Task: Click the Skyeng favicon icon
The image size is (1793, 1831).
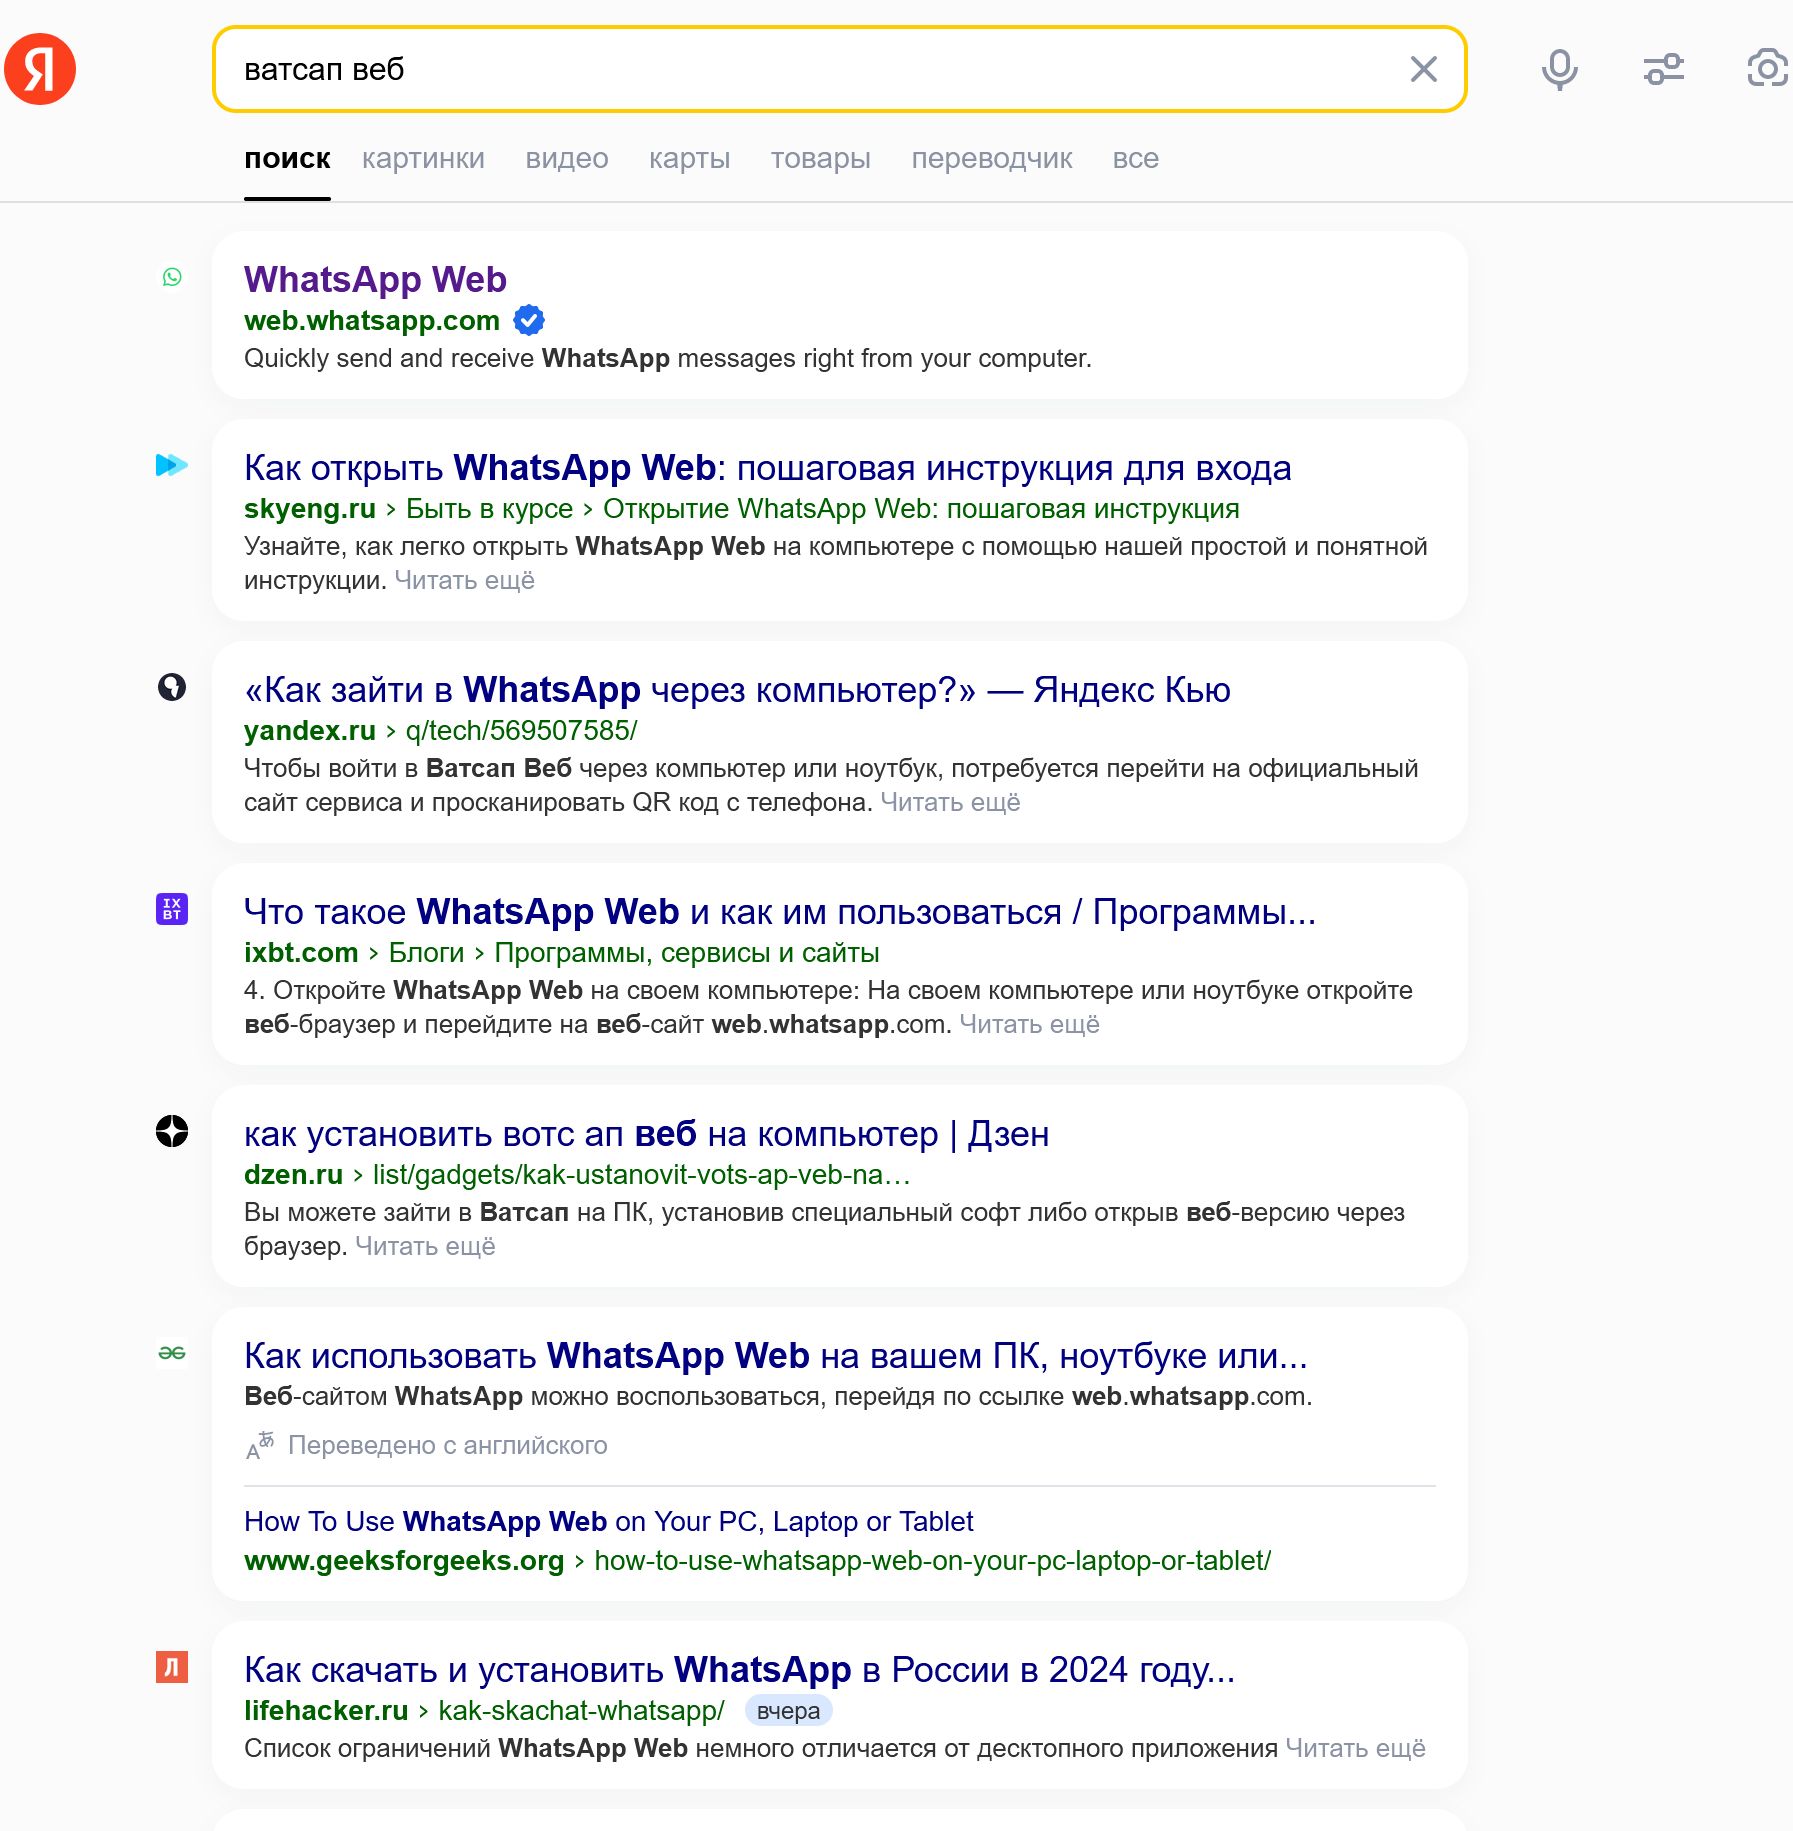Action: point(172,465)
